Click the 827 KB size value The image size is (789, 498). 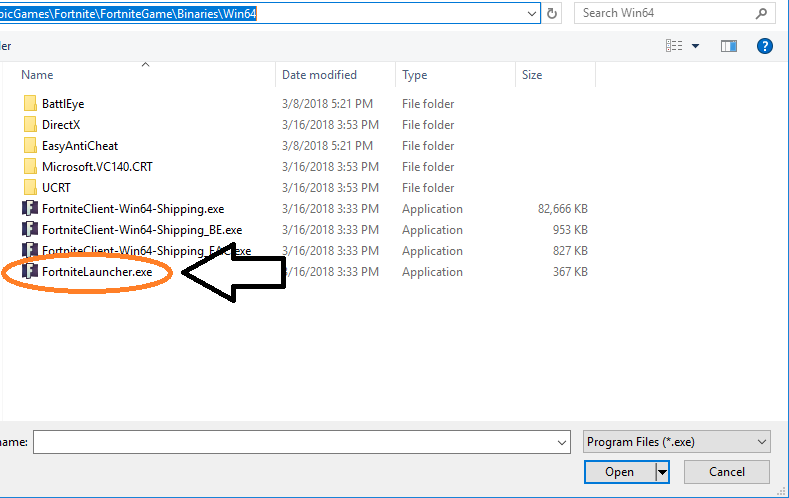click(x=570, y=251)
